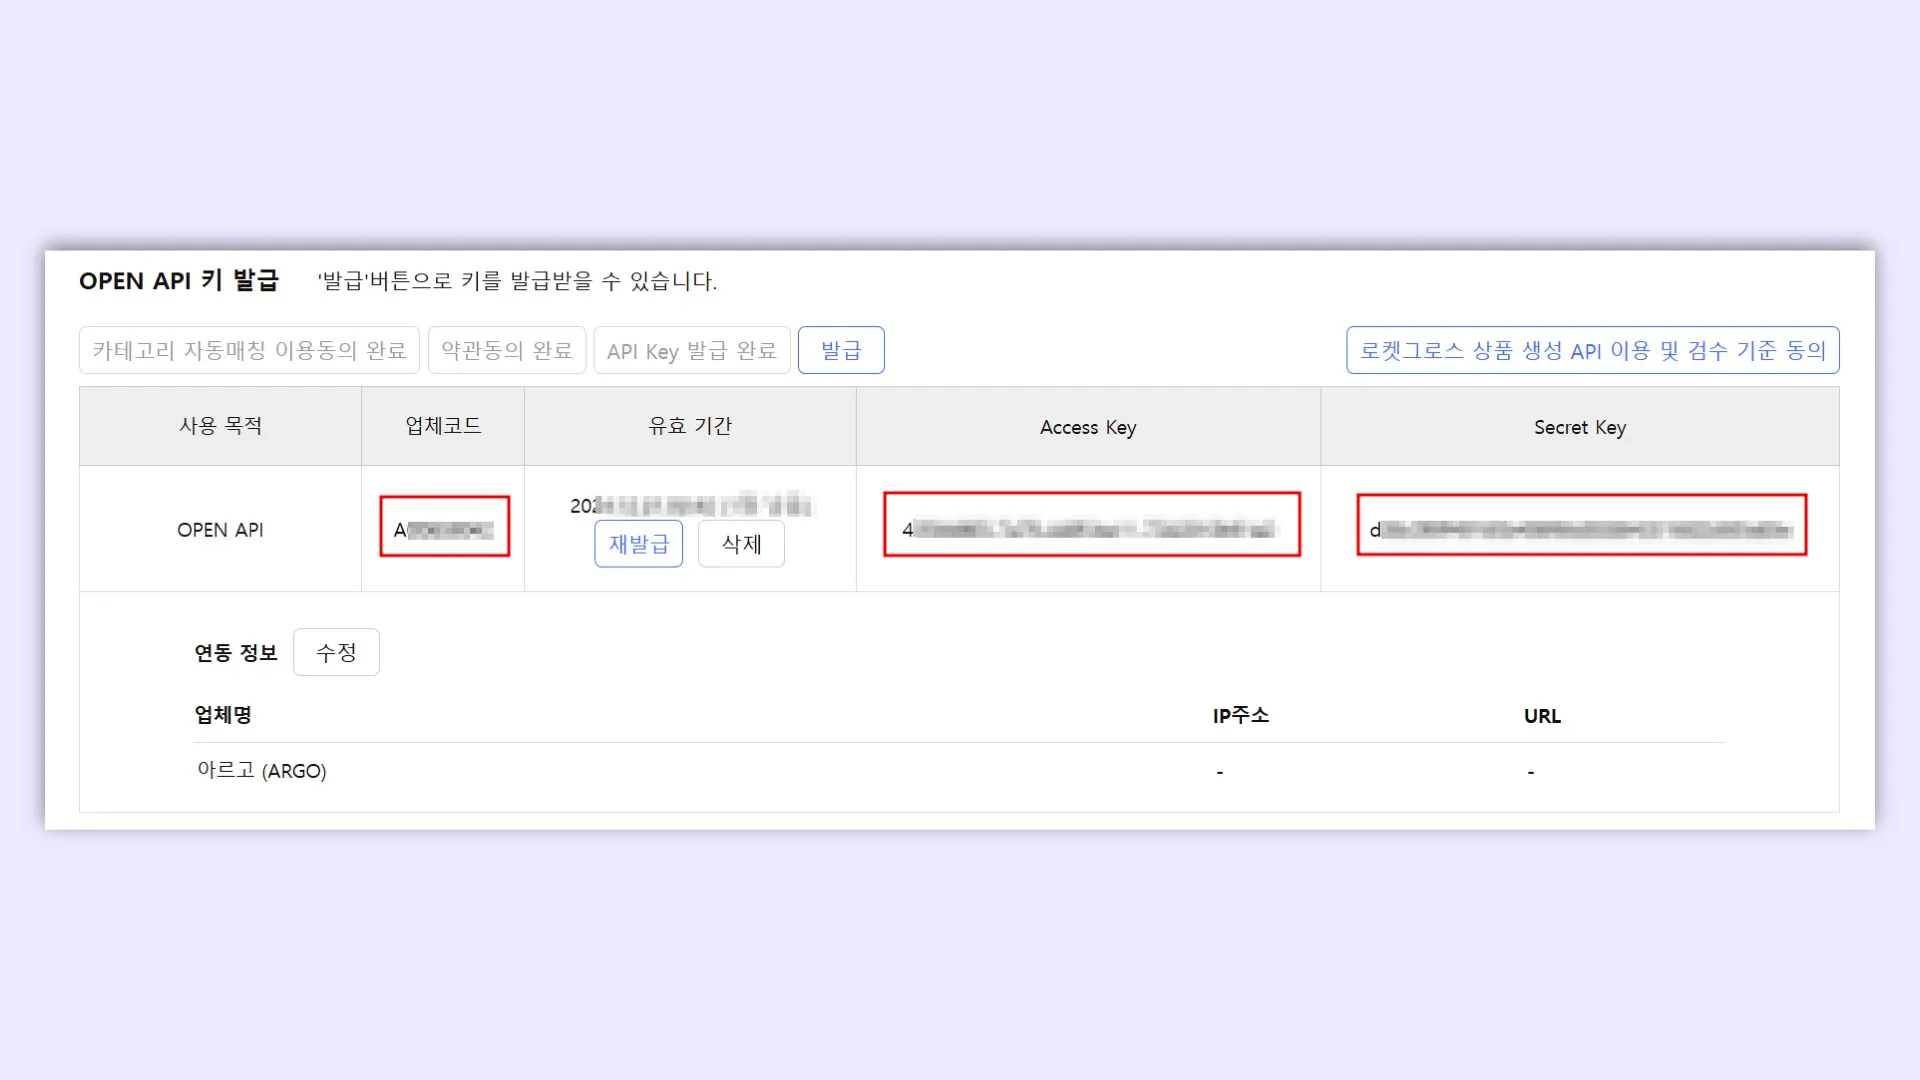Click the 약관동의 완료 status box

(506, 350)
